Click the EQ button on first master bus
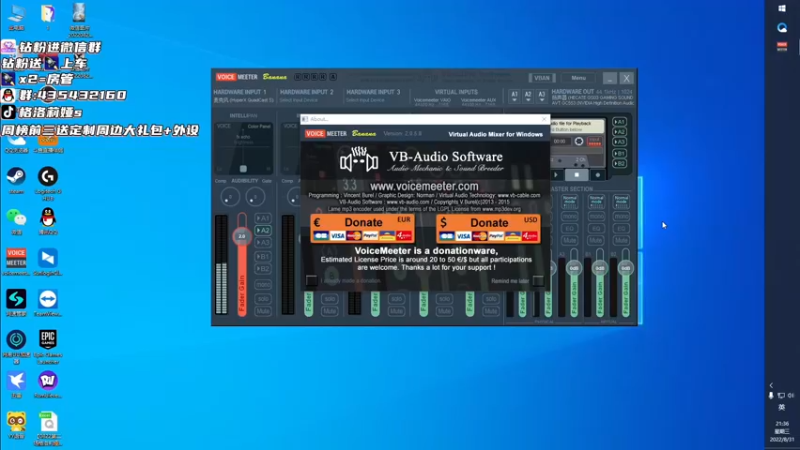Screen dimensions: 800x450 pos(570,229)
